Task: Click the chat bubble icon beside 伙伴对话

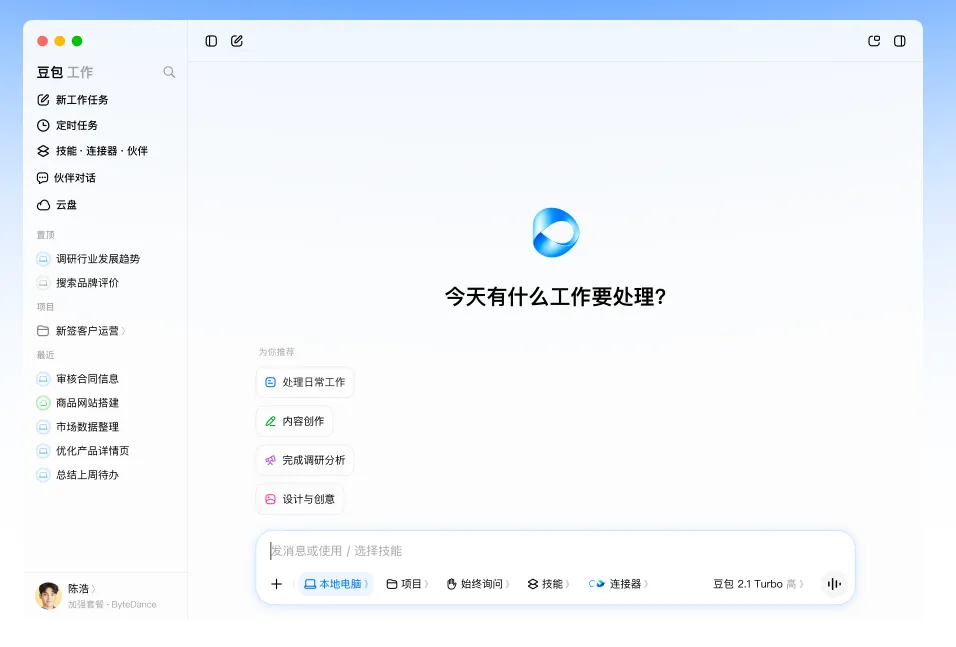Action: 43,178
